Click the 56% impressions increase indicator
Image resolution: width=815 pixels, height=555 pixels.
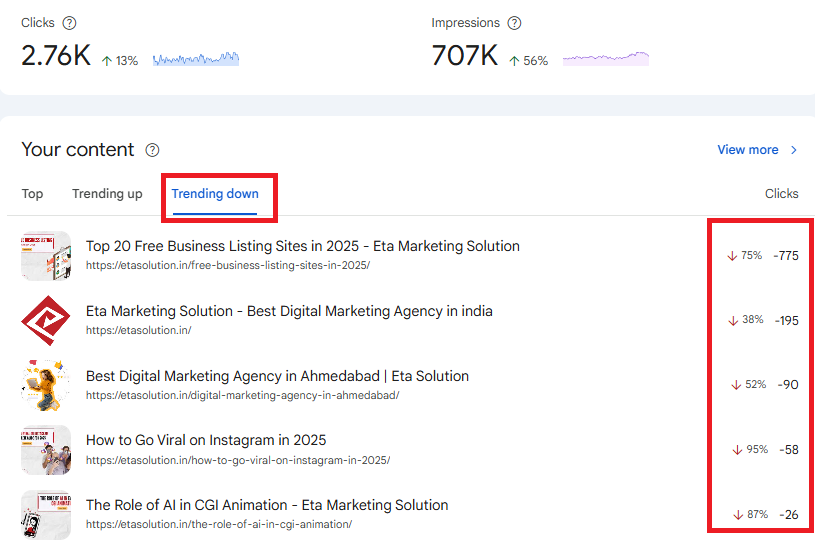(529, 61)
